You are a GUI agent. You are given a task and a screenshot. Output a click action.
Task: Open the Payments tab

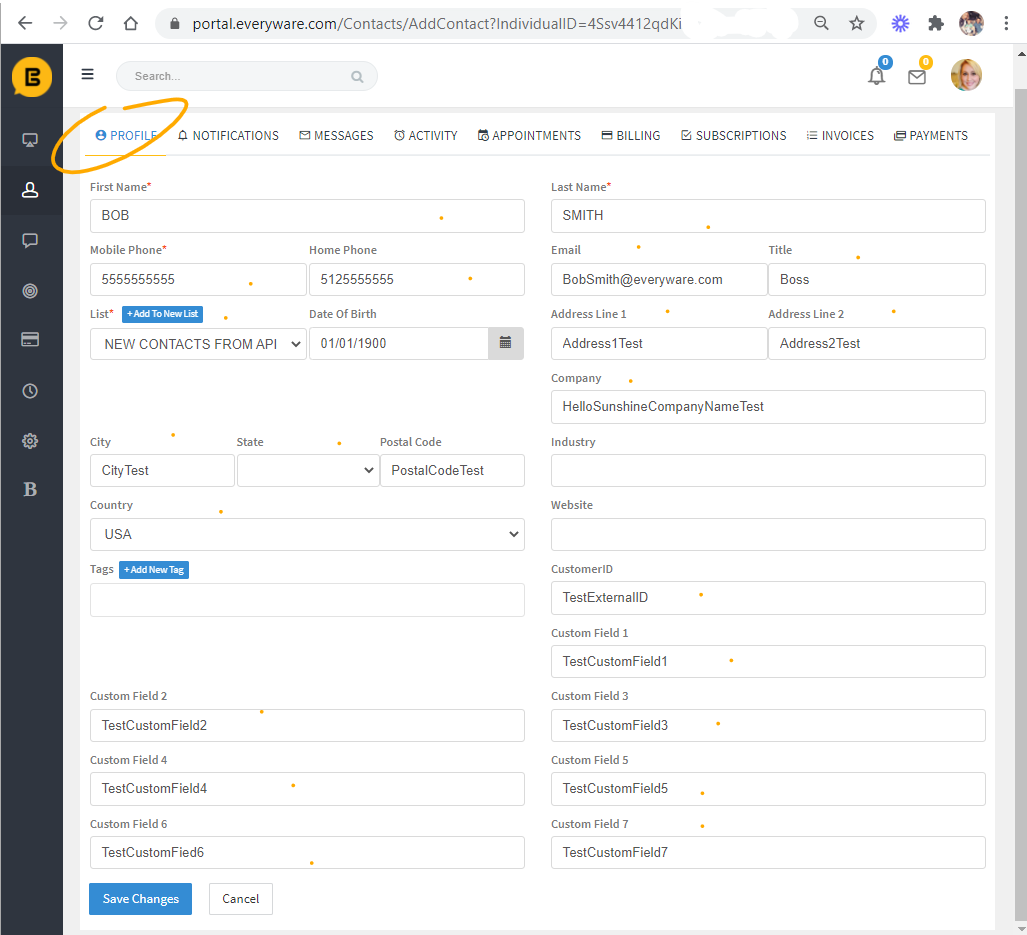pyautogui.click(x=931, y=136)
